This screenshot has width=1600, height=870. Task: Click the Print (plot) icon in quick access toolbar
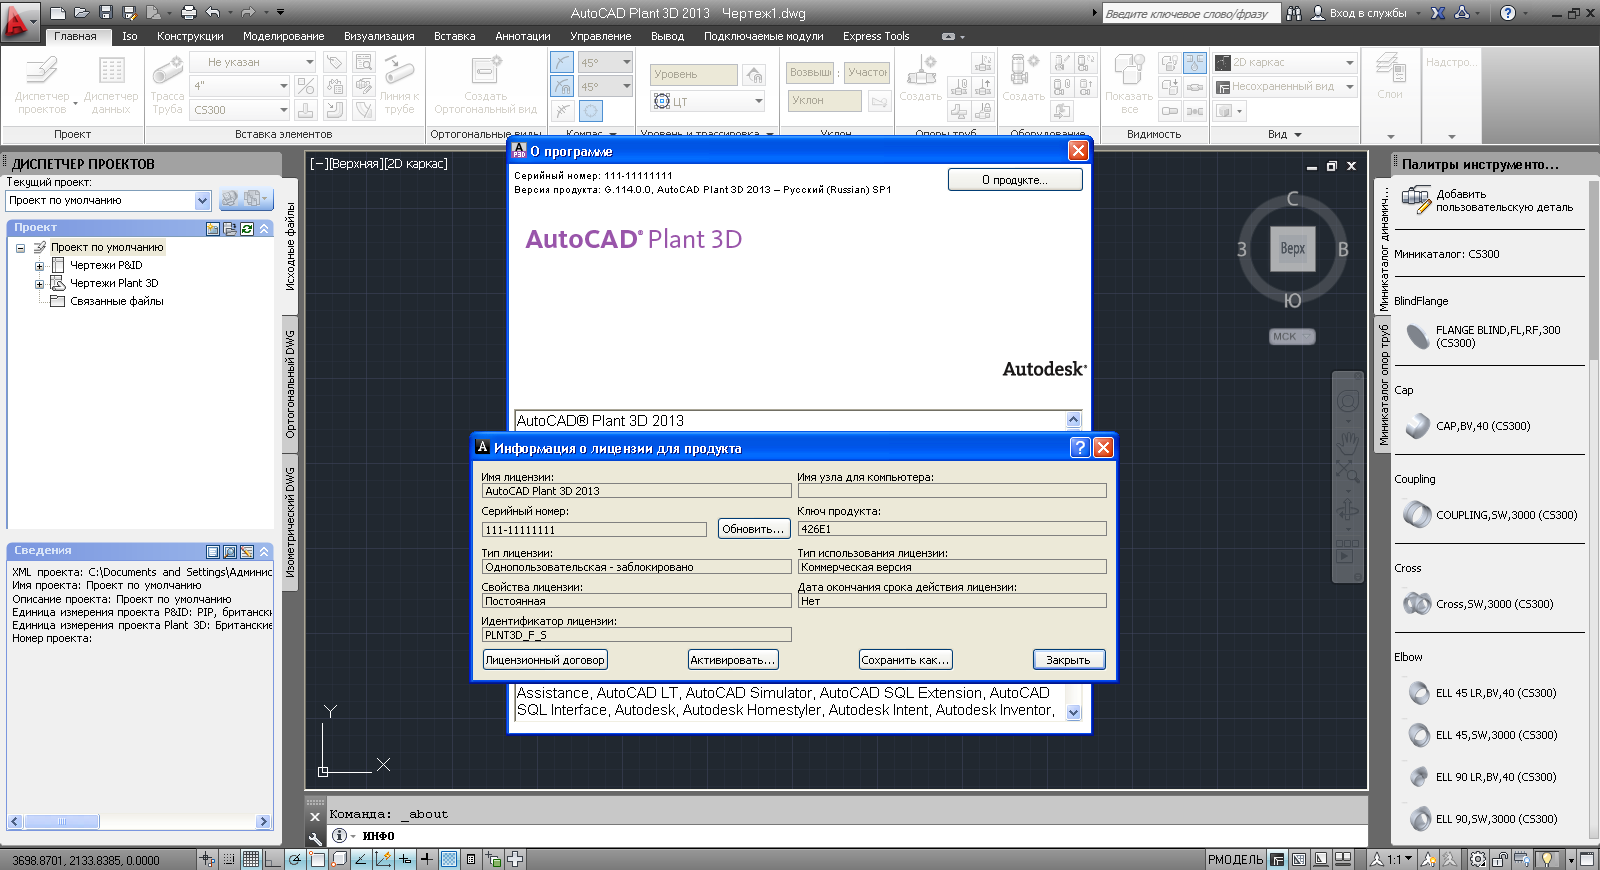coord(188,13)
